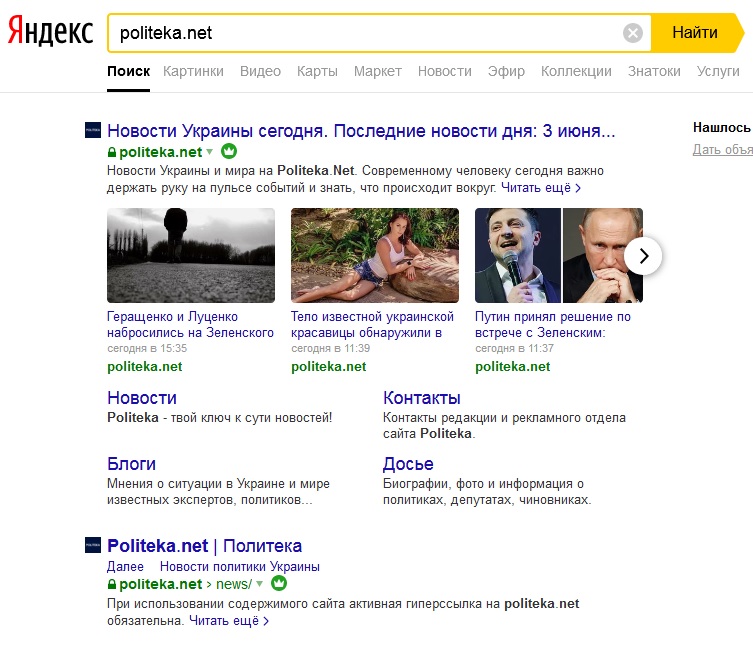Expand dropdown arrow next to first politeka.net URL

[x=209, y=152]
